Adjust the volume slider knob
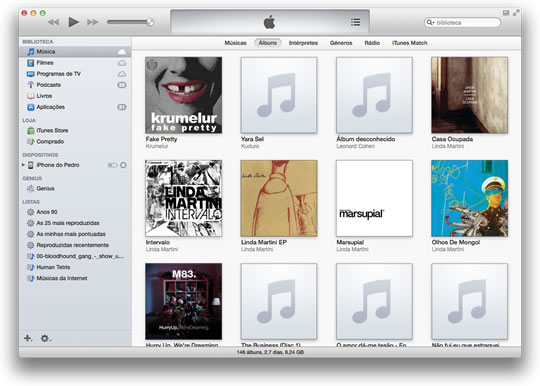 click(x=150, y=22)
